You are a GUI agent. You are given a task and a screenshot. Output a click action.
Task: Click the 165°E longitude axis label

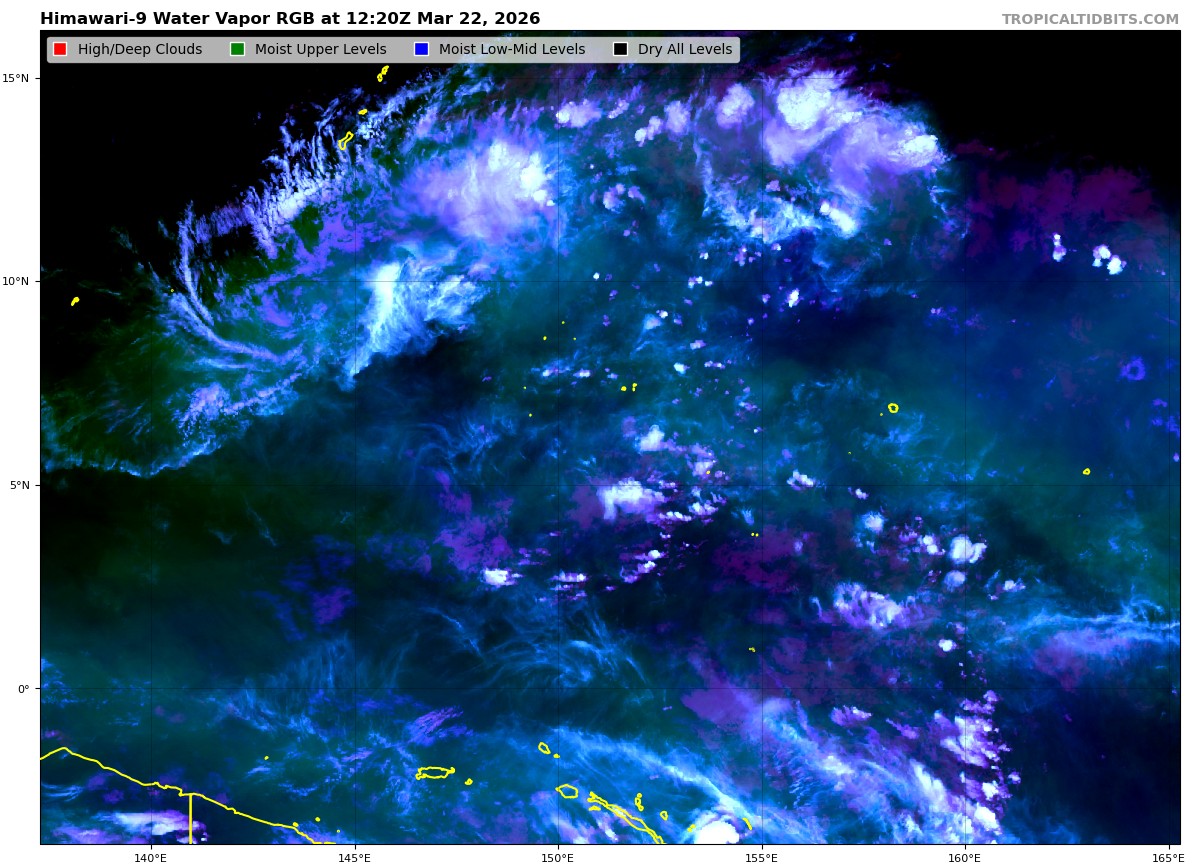1166,857
